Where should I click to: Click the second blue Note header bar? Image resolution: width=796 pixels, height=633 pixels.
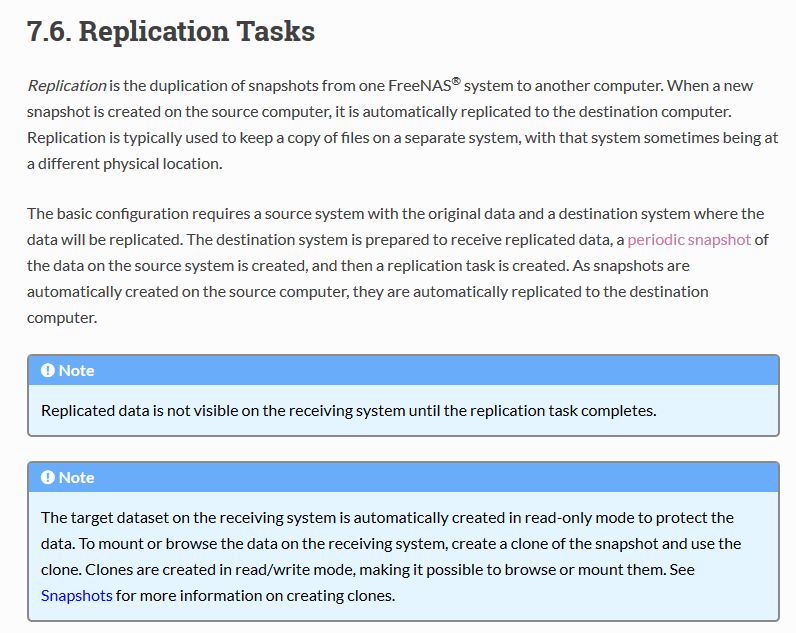coord(404,477)
